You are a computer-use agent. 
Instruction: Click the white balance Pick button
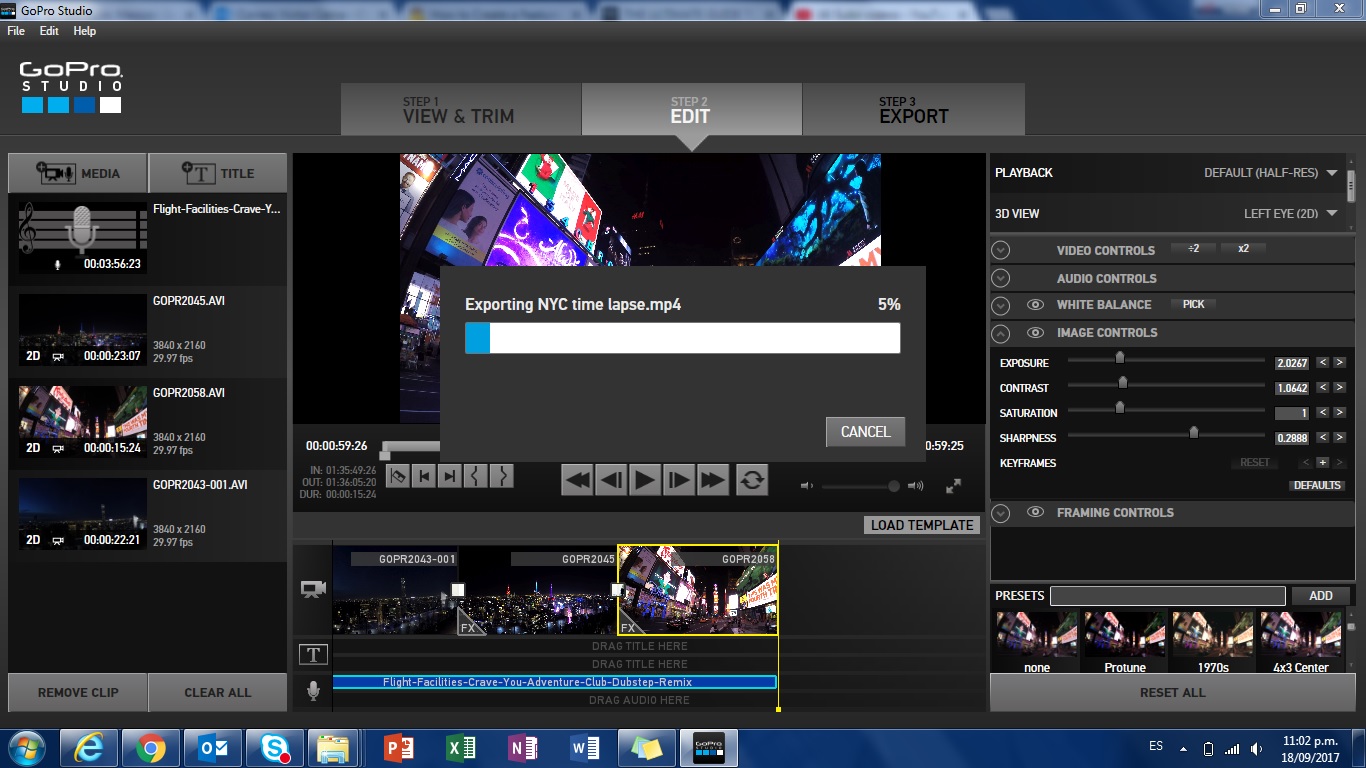point(1194,305)
